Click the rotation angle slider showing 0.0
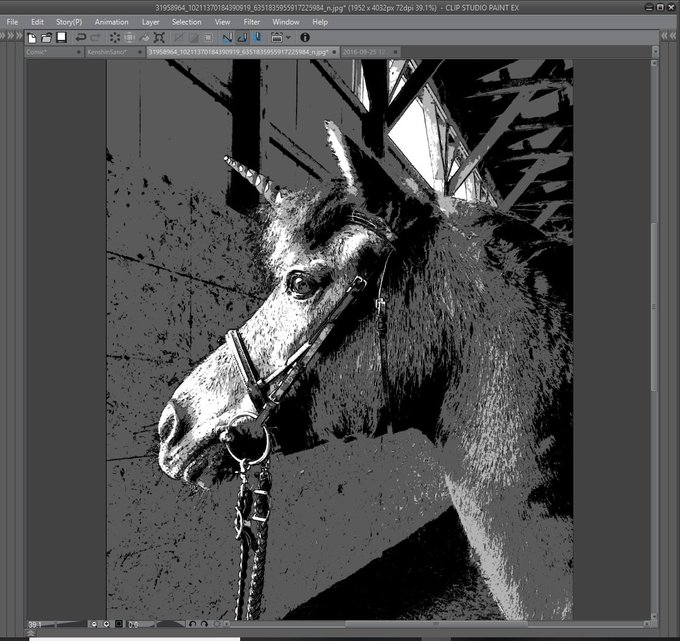 156,625
